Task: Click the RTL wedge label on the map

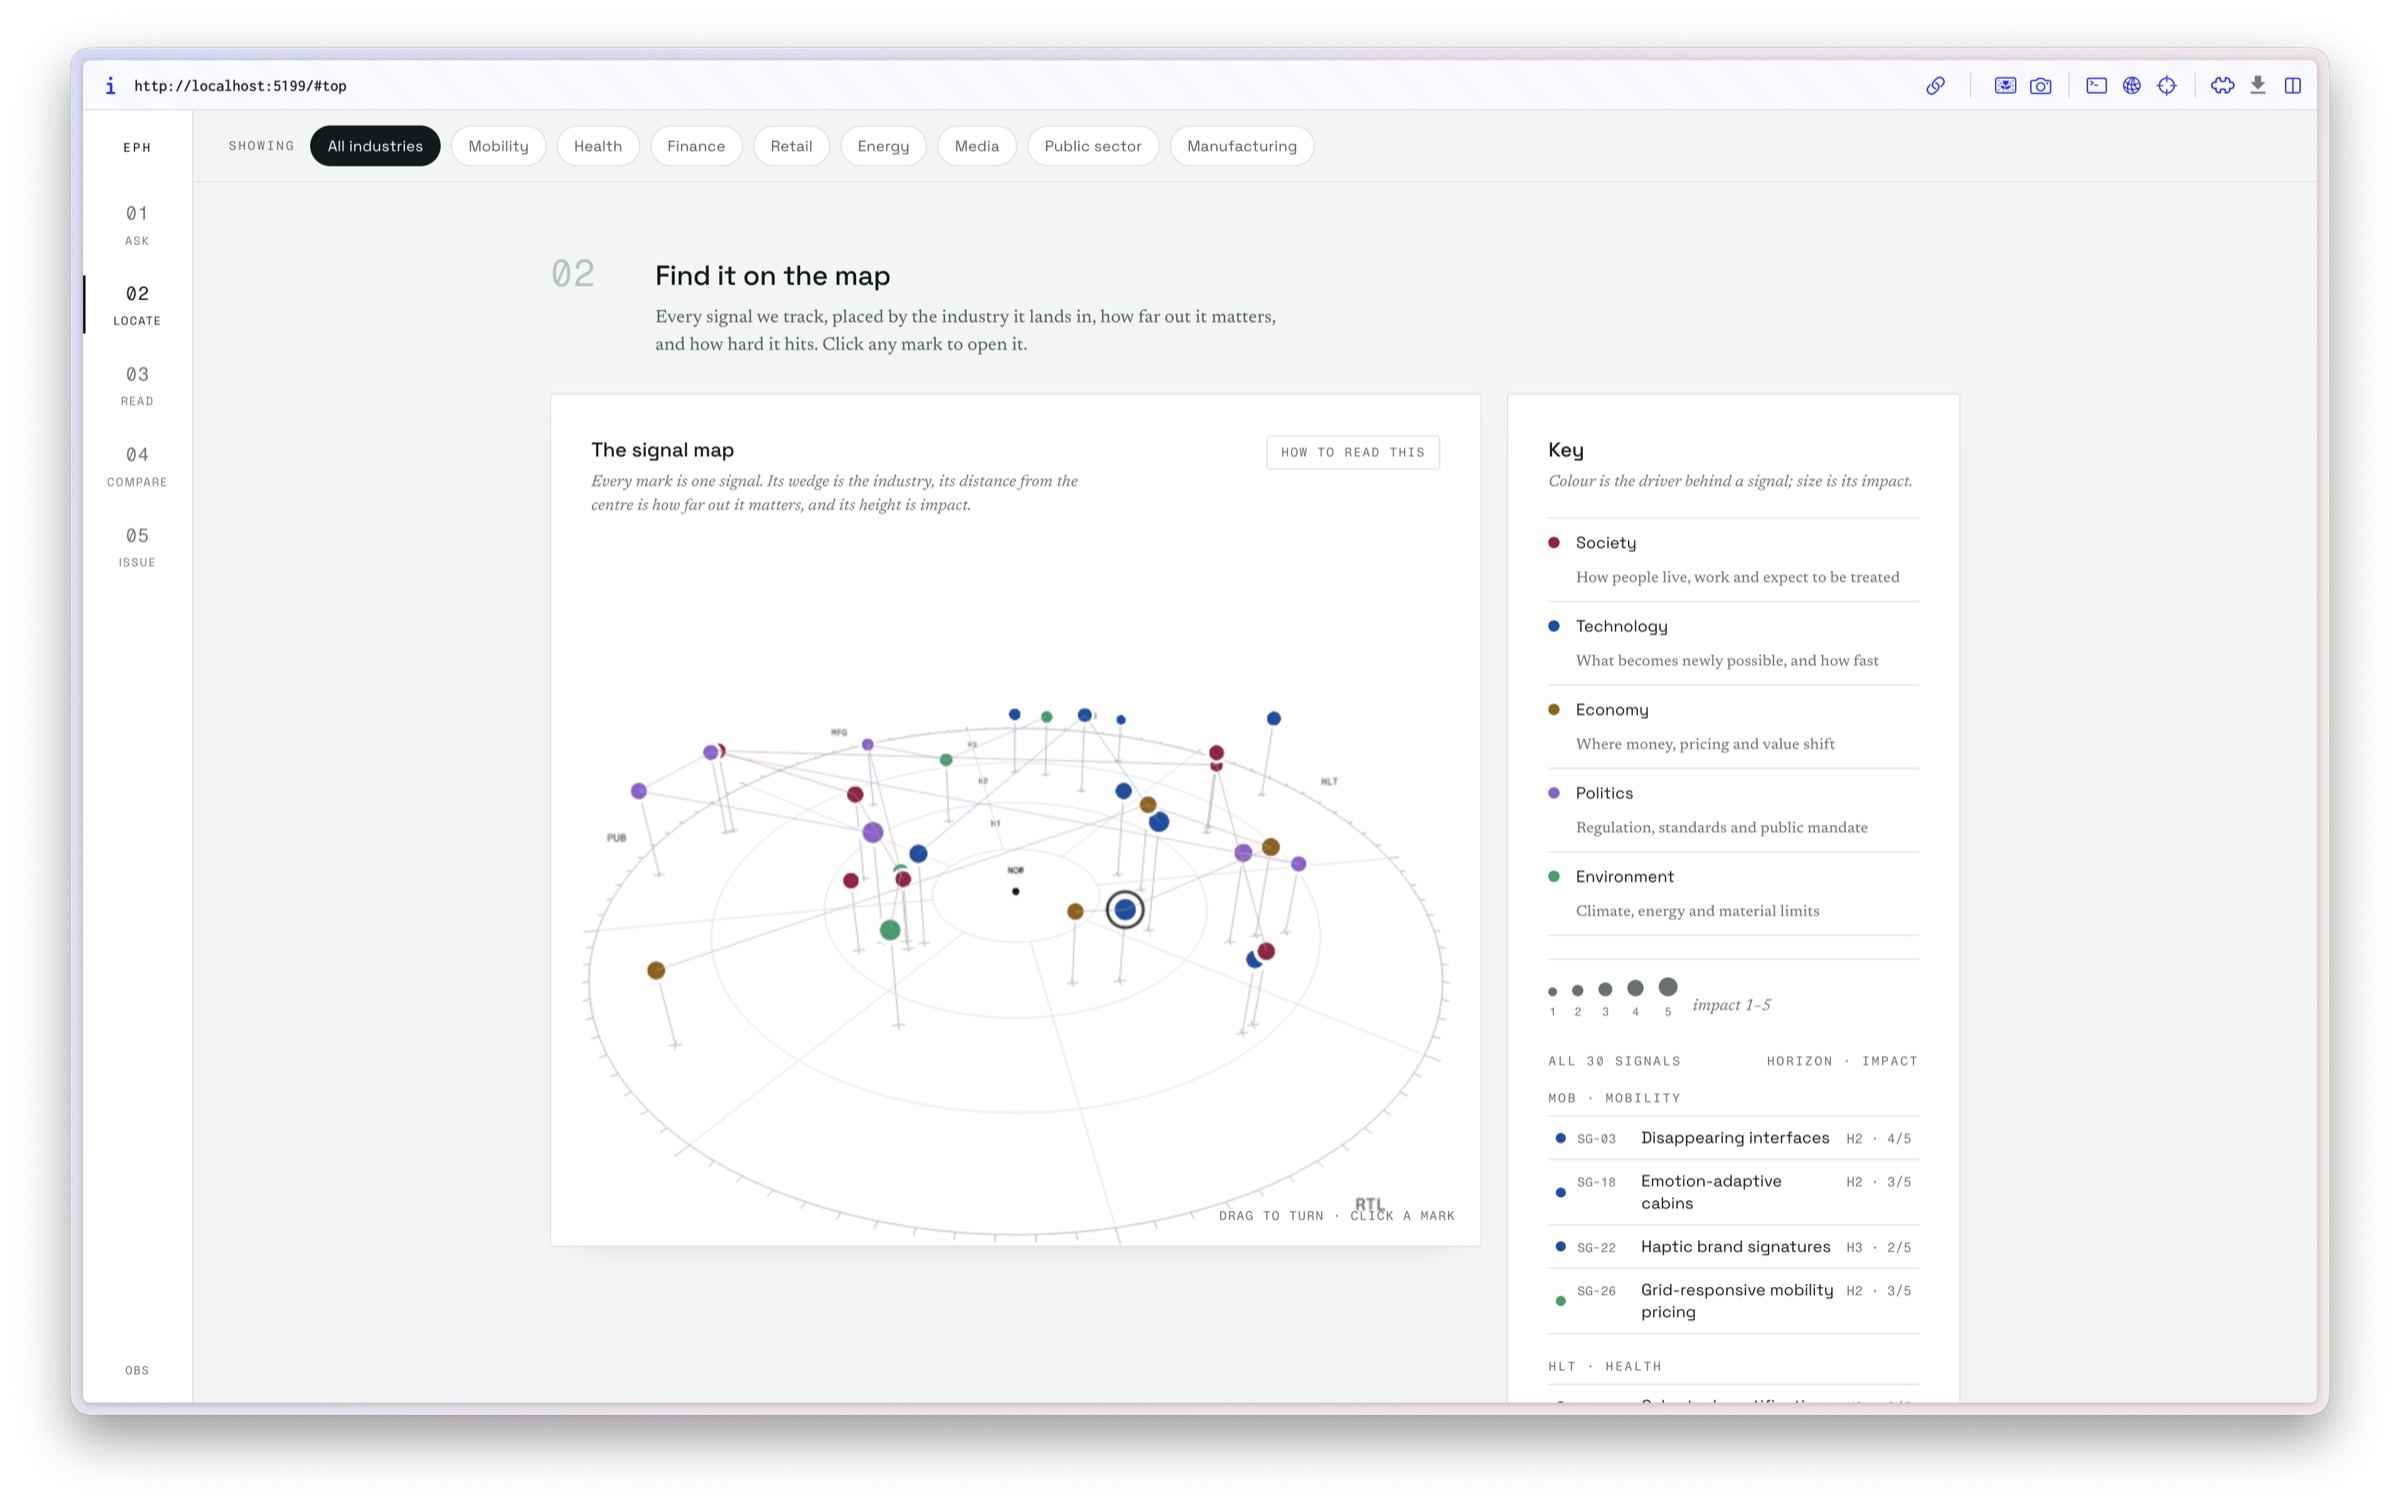Action: click(1370, 1204)
